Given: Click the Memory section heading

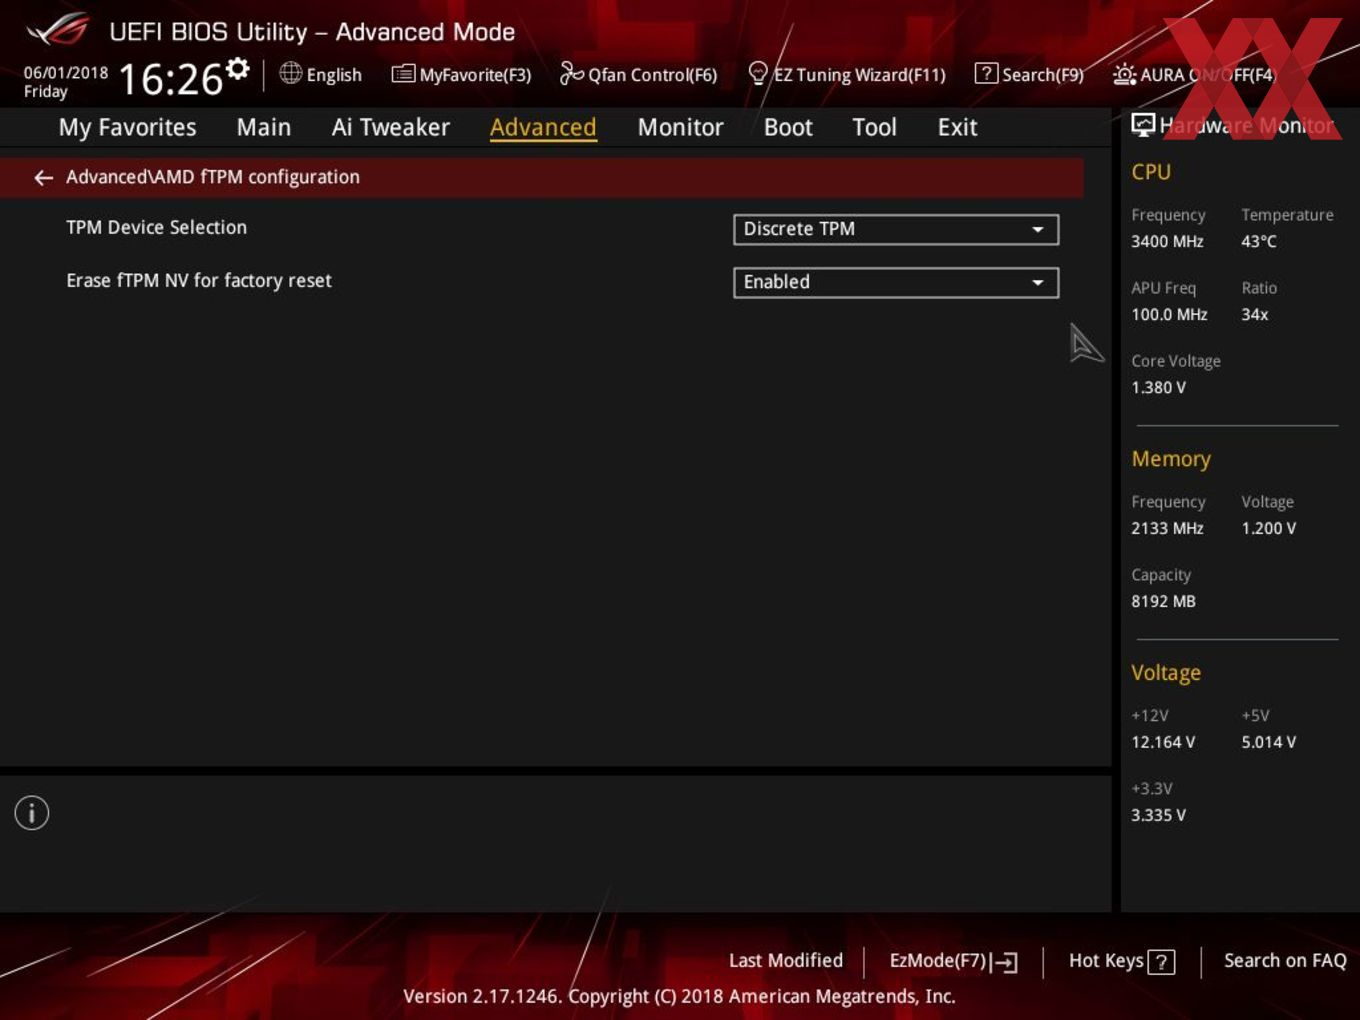Looking at the screenshot, I should [x=1171, y=459].
